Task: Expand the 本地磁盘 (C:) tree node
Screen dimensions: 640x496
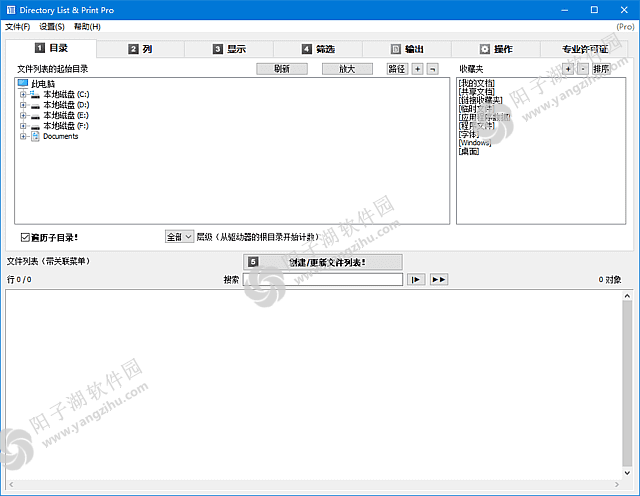Action: pos(23,94)
